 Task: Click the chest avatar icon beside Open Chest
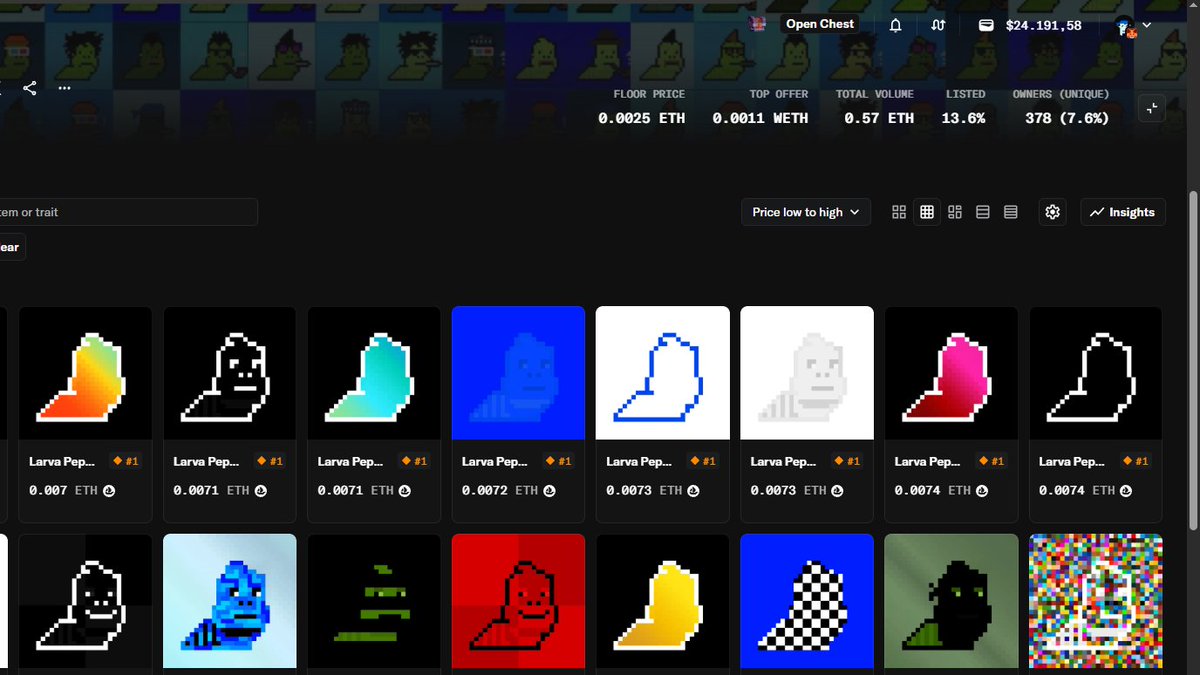coord(758,24)
